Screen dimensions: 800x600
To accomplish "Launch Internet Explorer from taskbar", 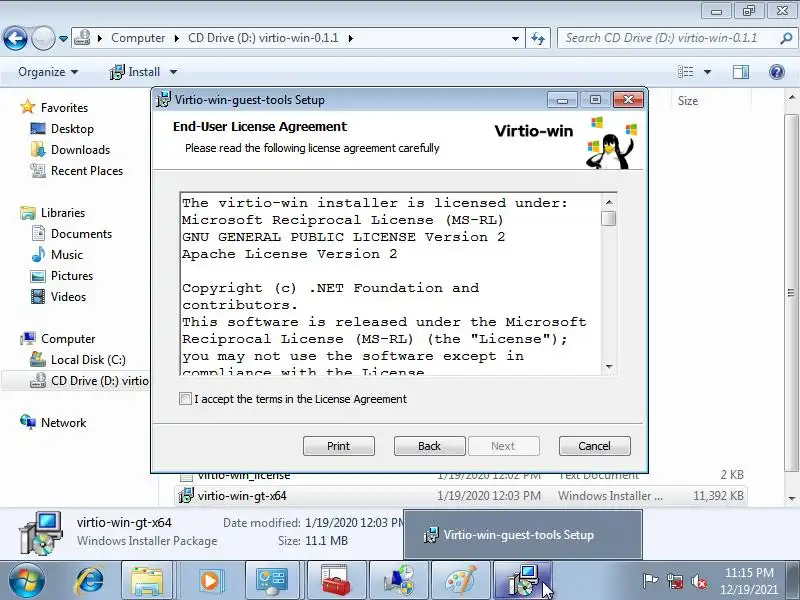I will tap(90, 581).
